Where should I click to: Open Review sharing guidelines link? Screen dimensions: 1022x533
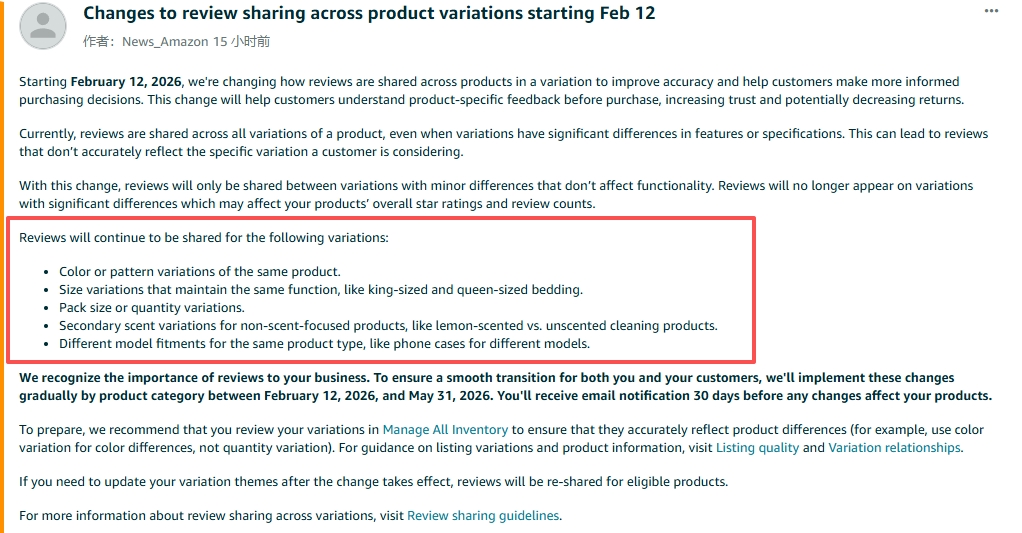pyautogui.click(x=483, y=516)
